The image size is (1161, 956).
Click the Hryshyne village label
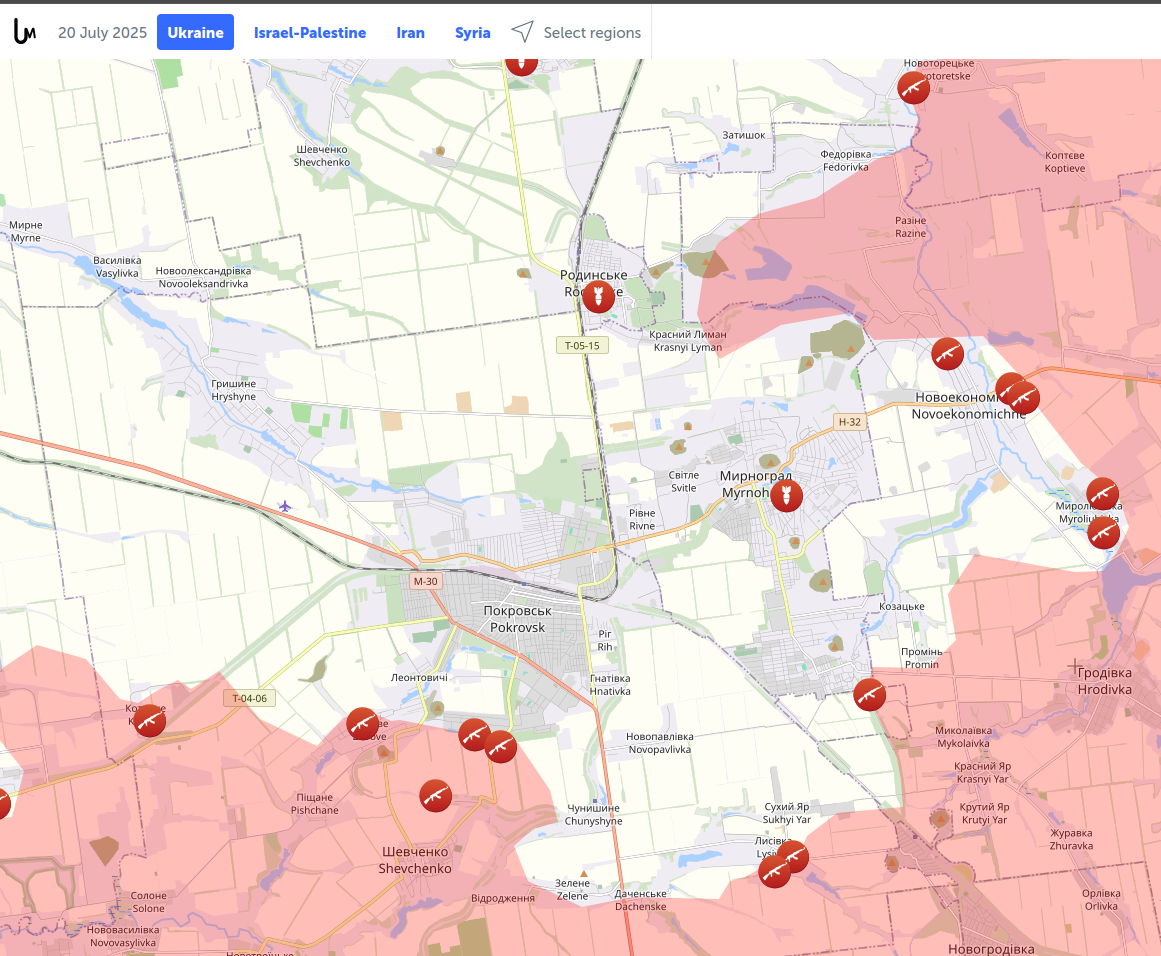pyautogui.click(x=234, y=390)
